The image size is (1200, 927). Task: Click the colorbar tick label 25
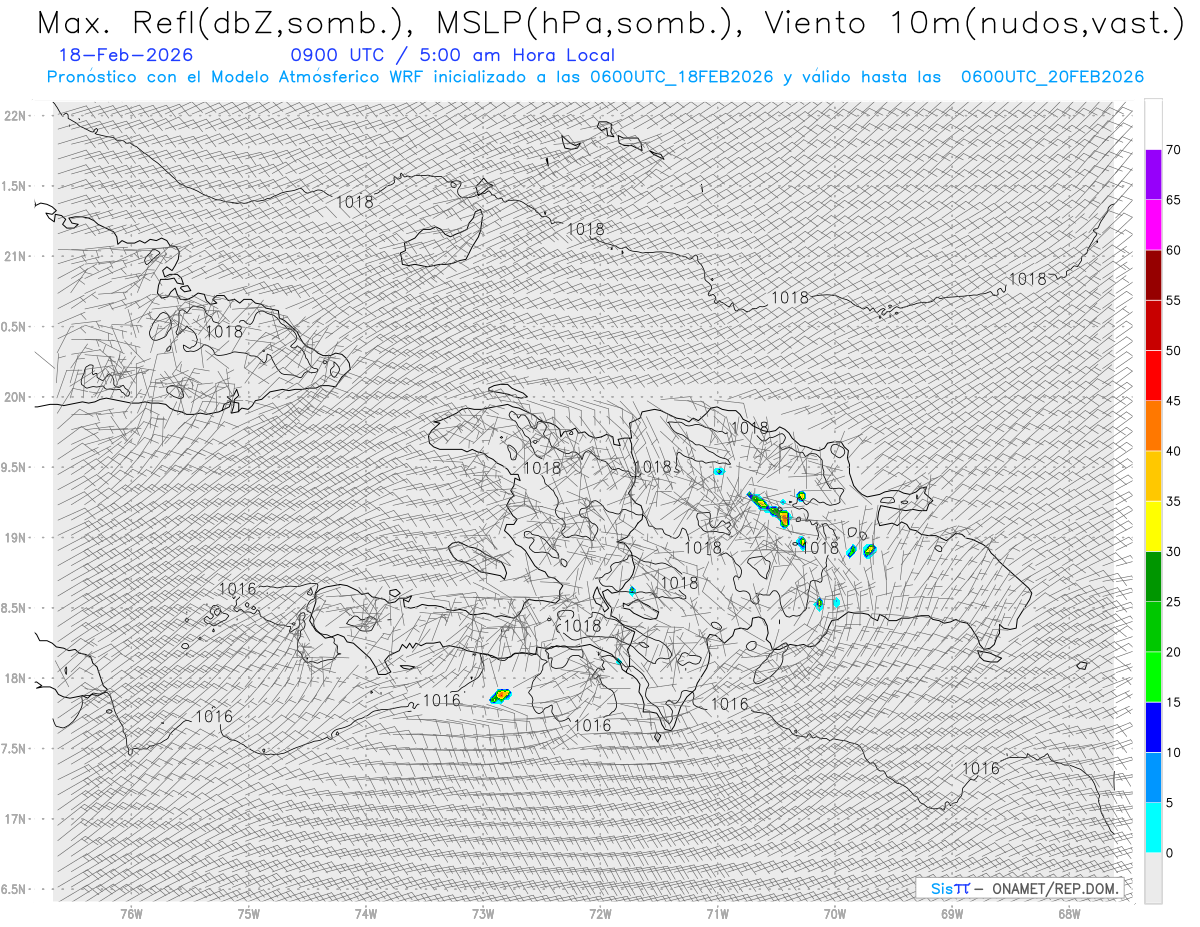pyautogui.click(x=1173, y=602)
